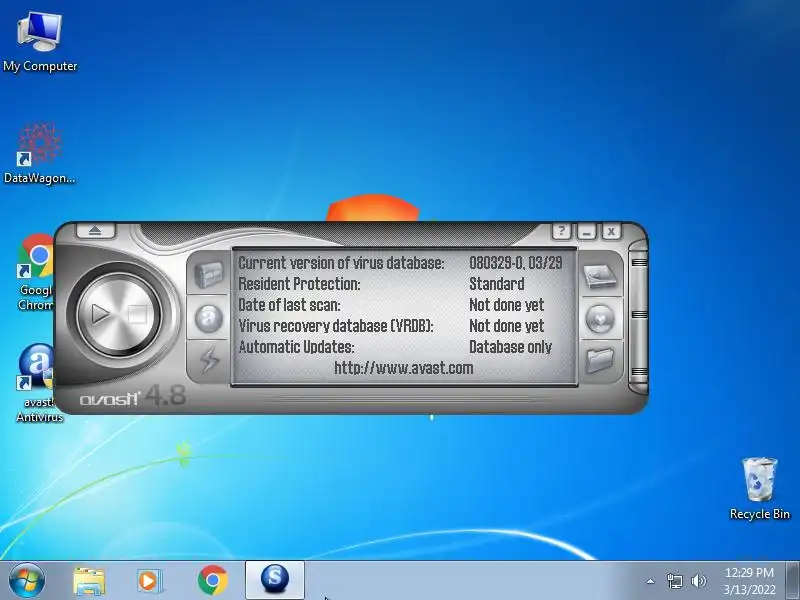Screen dimensions: 800x600
Task: Open avast help question mark button
Action: [x=561, y=231]
